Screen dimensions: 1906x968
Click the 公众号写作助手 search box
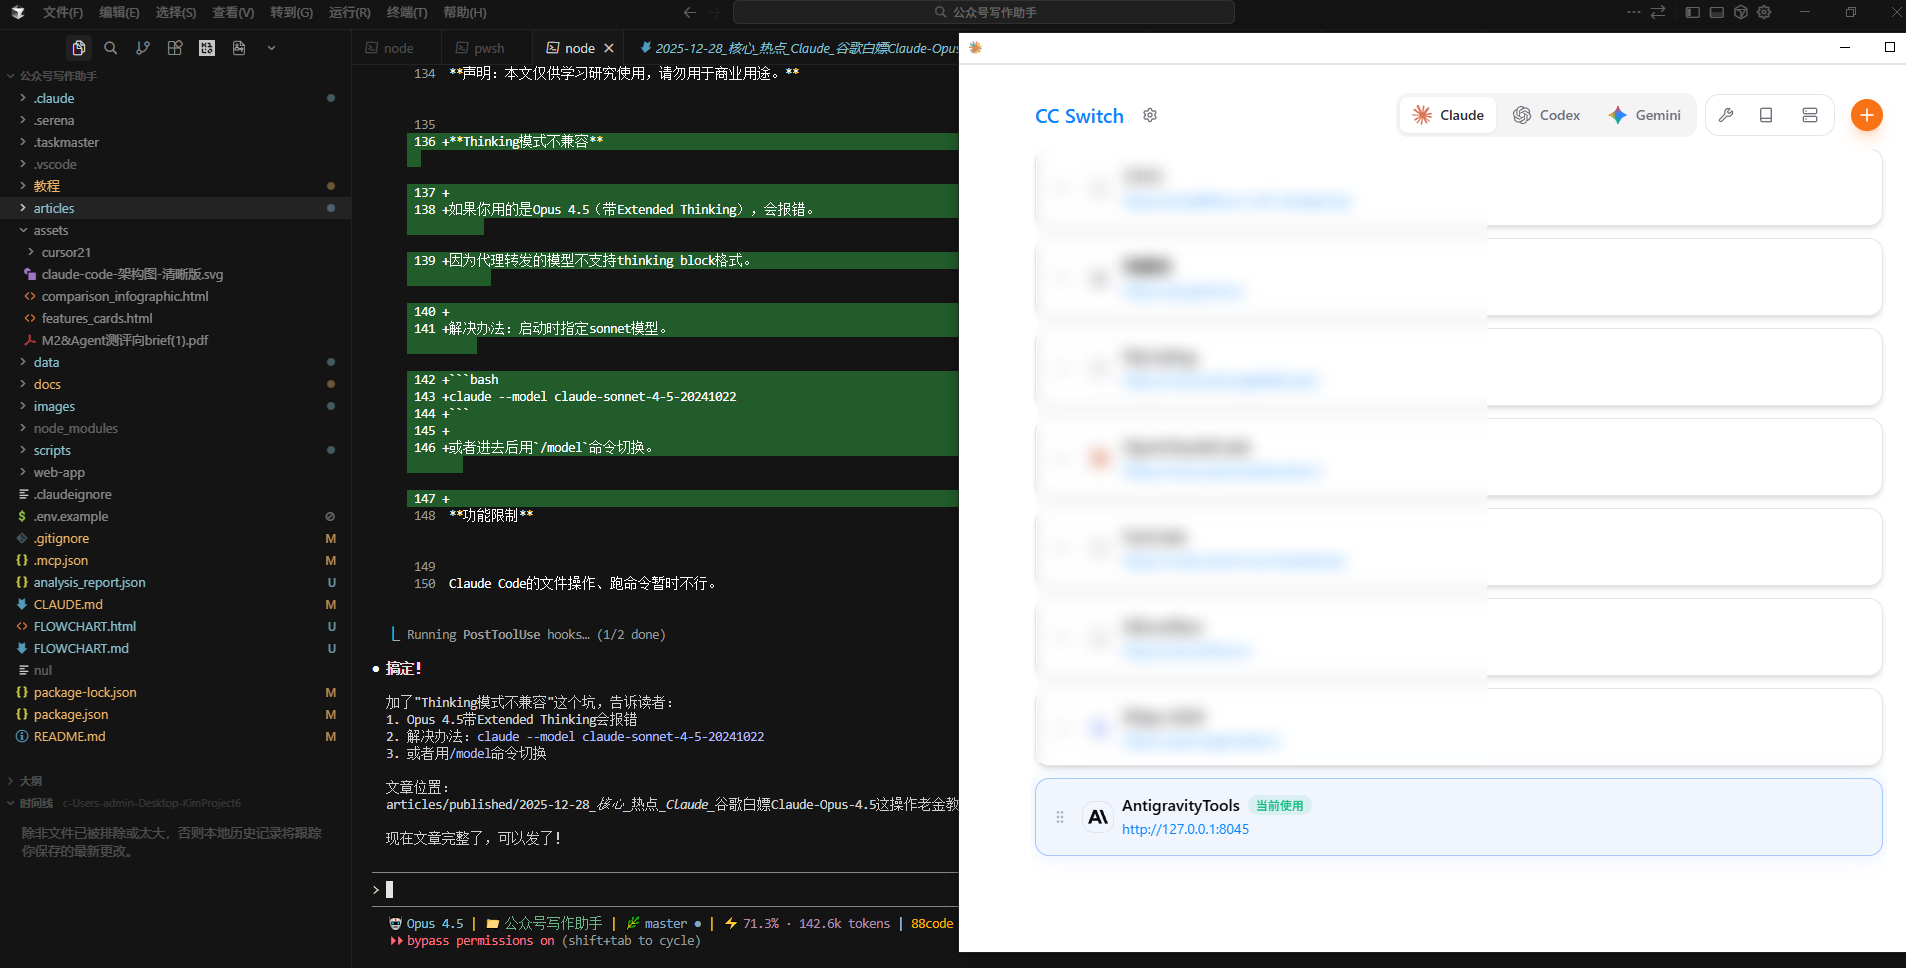[x=984, y=12]
